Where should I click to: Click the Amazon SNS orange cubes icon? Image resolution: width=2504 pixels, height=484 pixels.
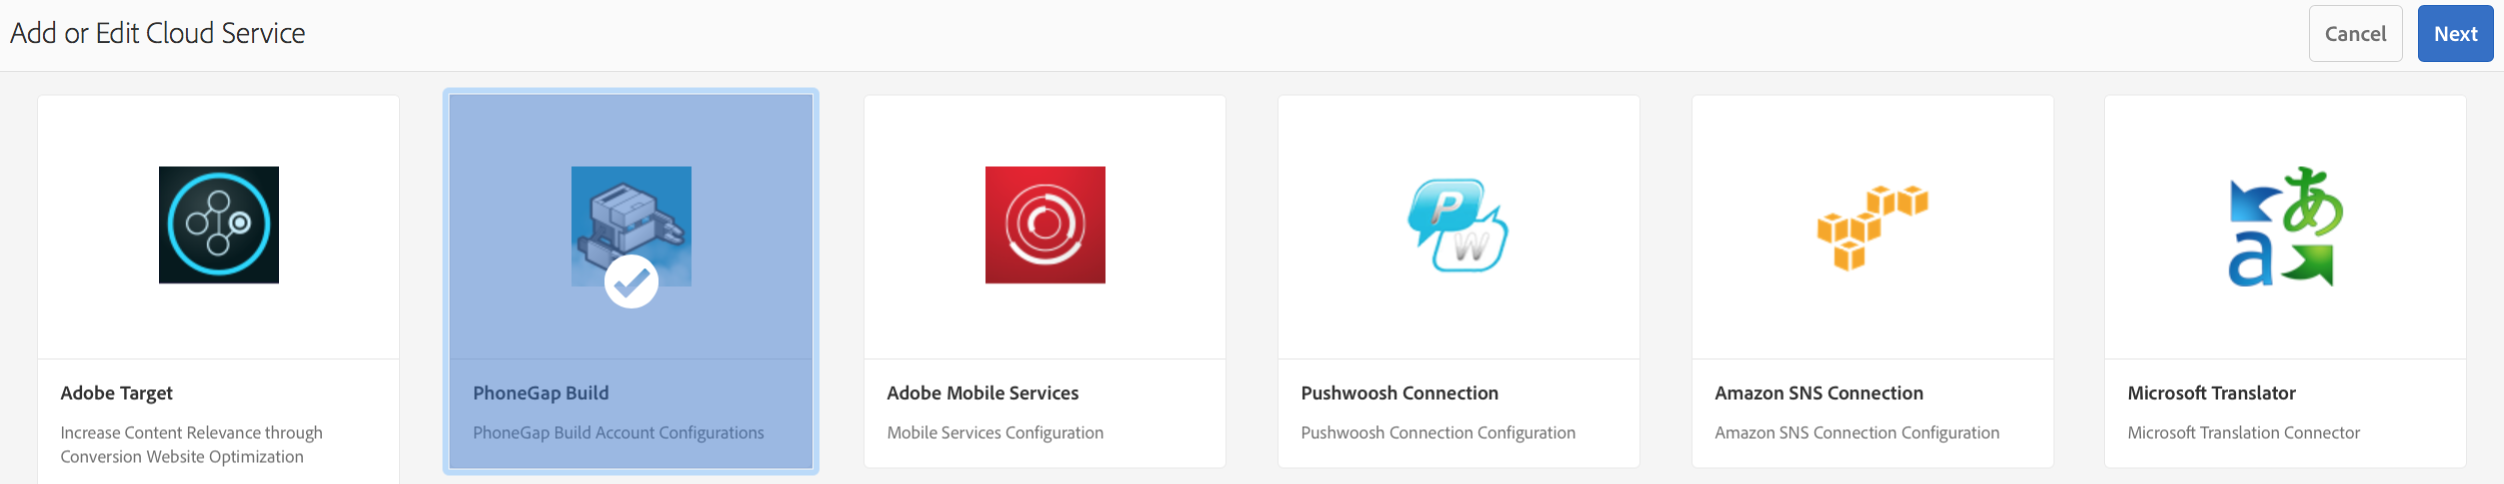[x=1872, y=227]
